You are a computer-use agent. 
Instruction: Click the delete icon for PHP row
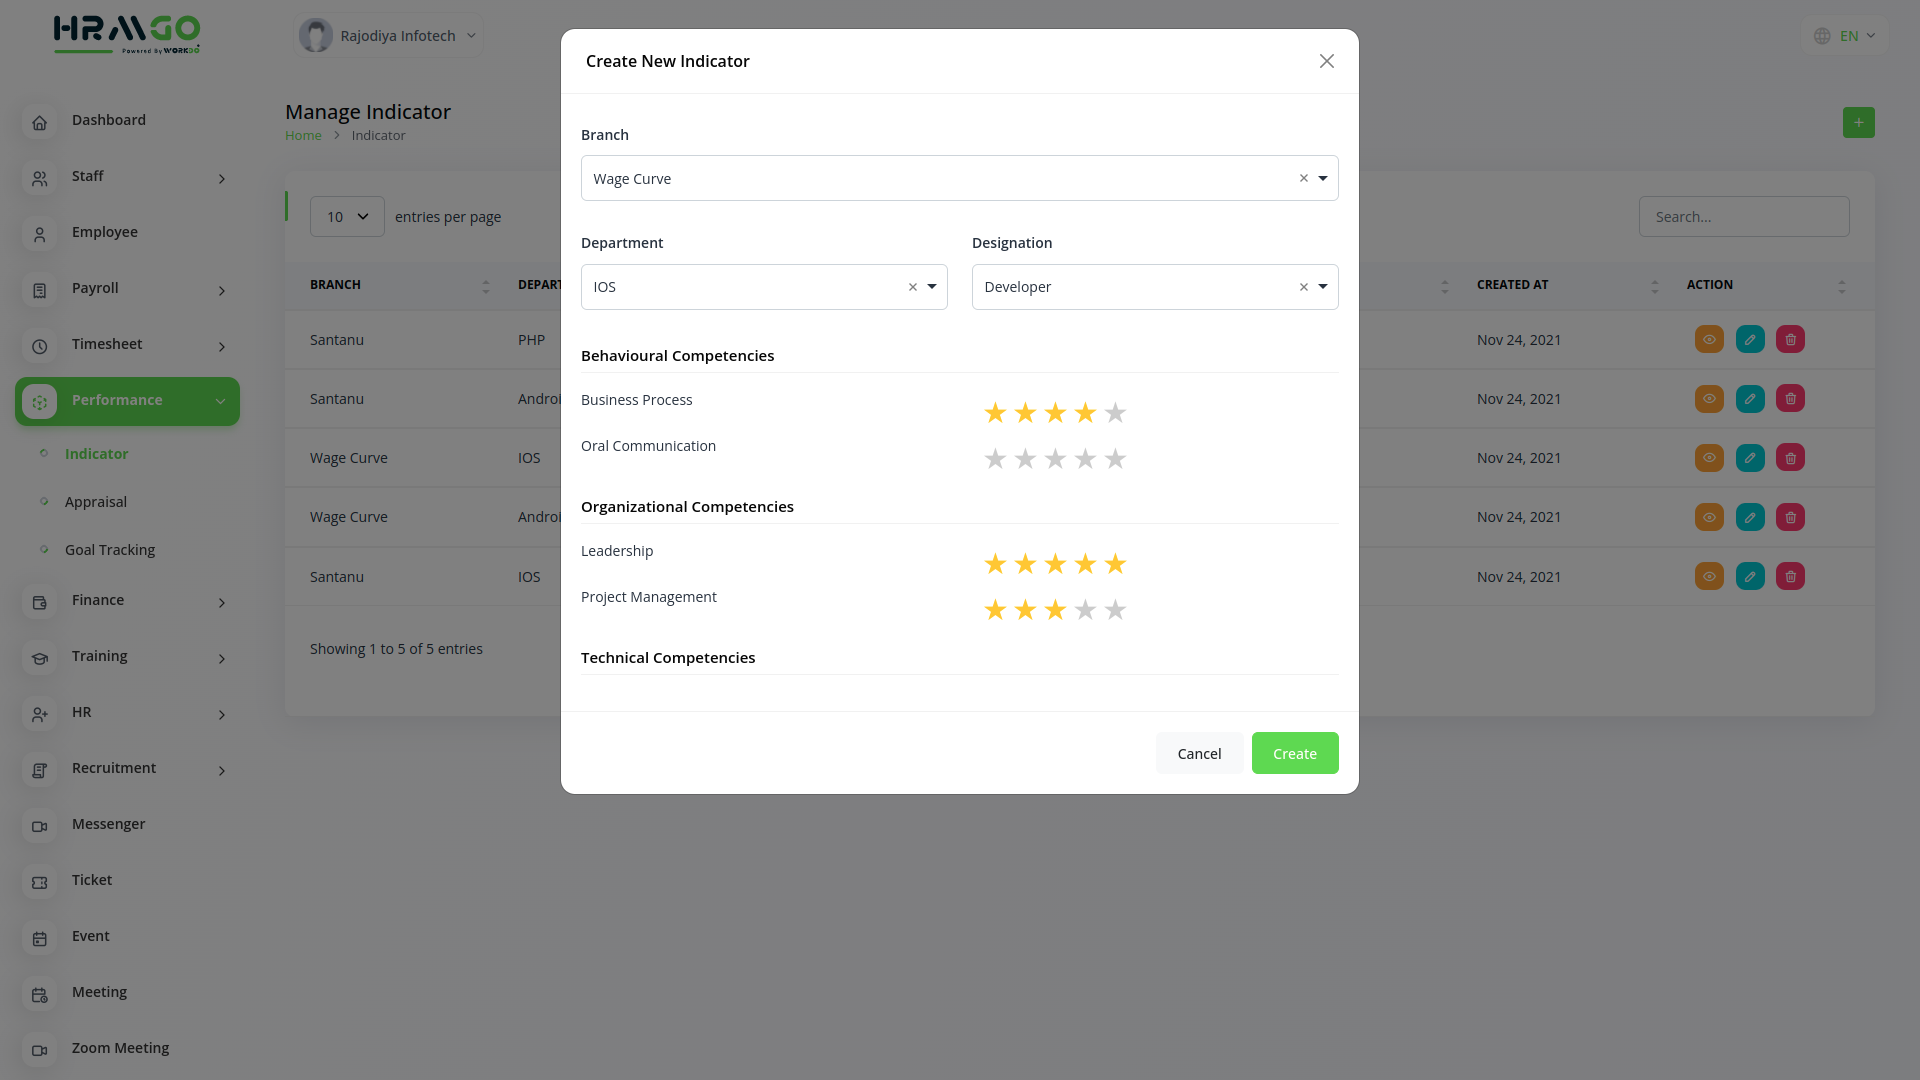[1790, 340]
